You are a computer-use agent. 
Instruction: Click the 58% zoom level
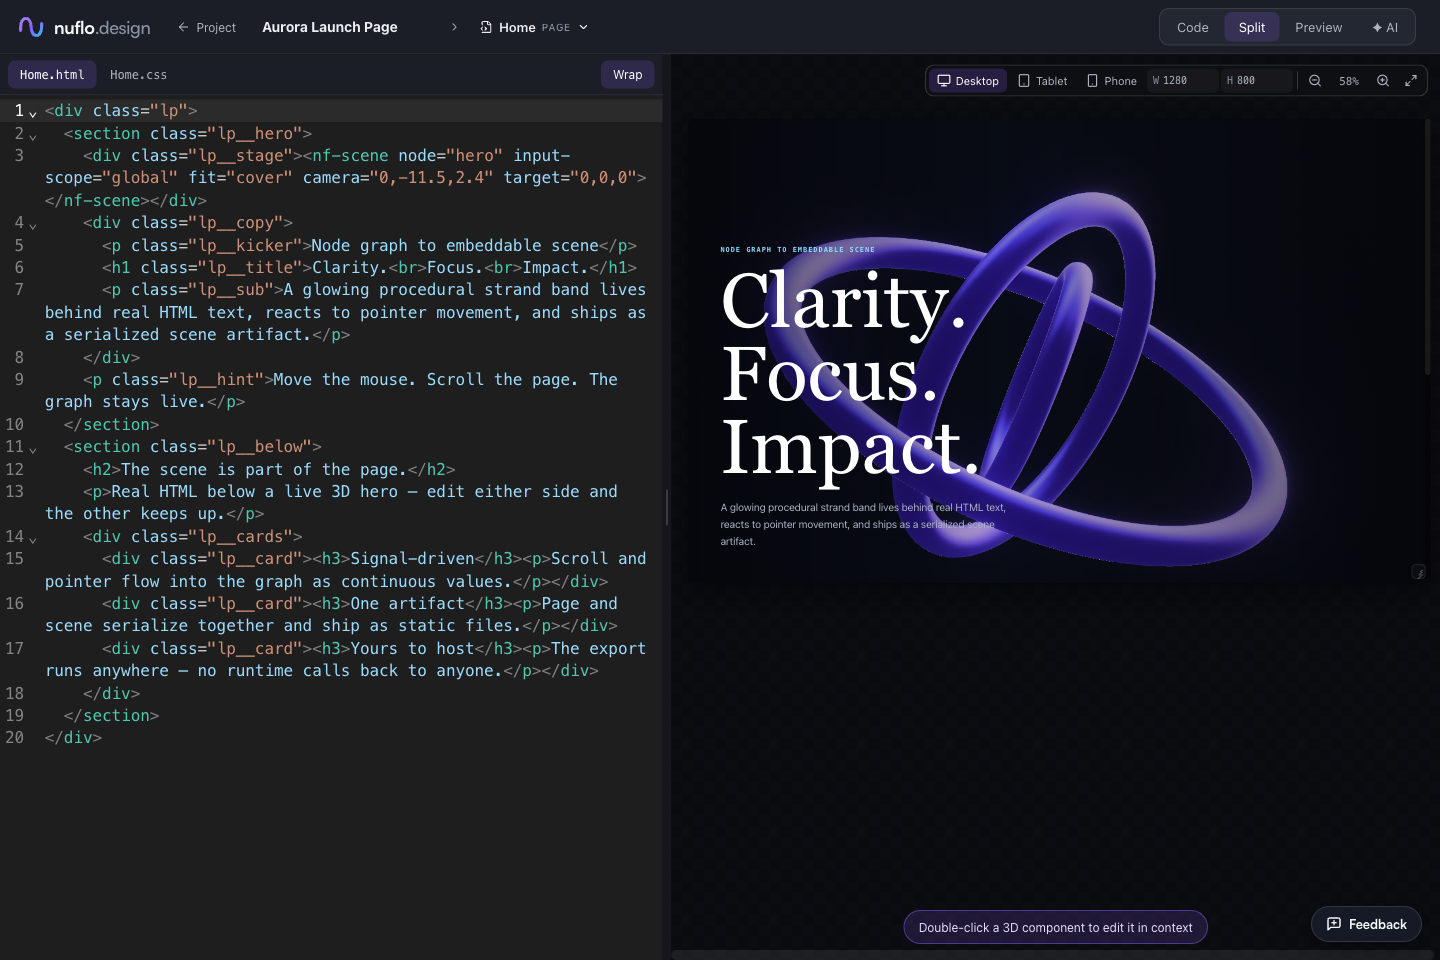[1349, 81]
